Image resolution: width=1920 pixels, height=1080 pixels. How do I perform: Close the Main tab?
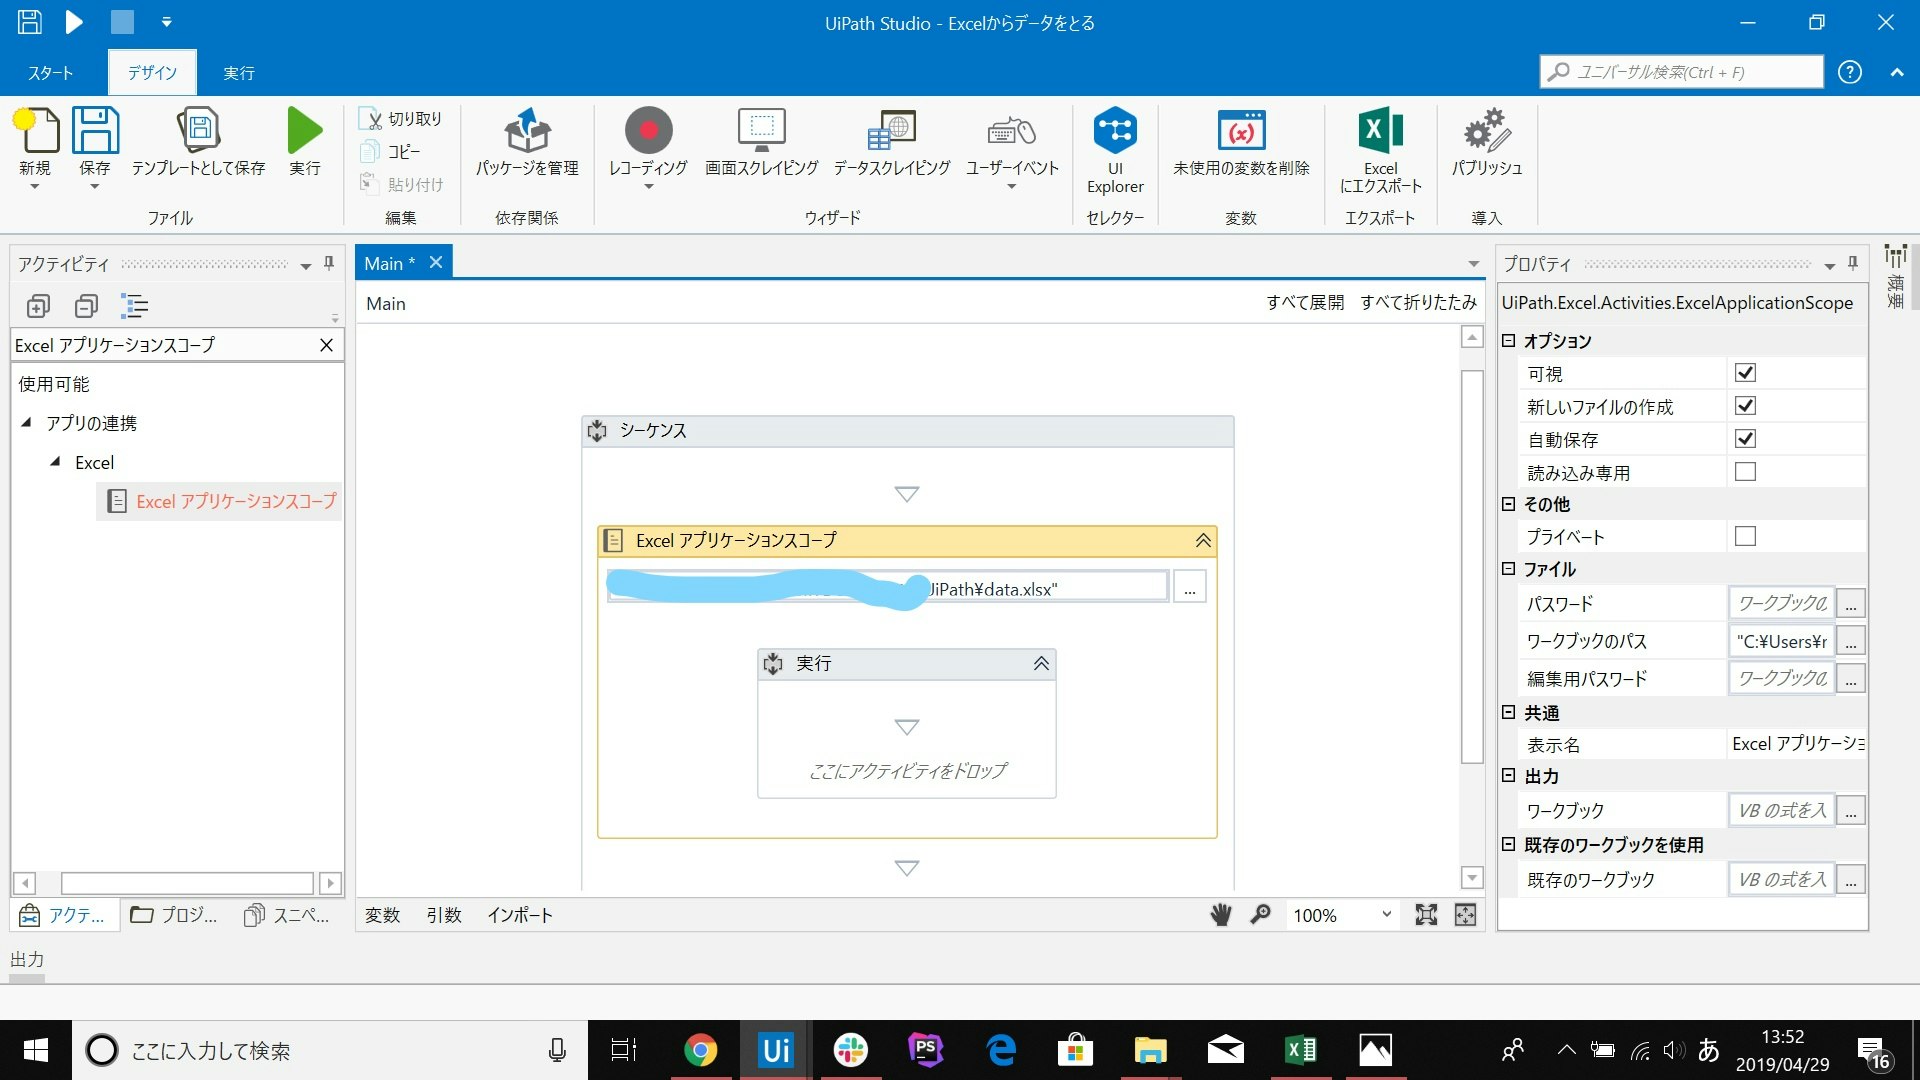(x=436, y=262)
